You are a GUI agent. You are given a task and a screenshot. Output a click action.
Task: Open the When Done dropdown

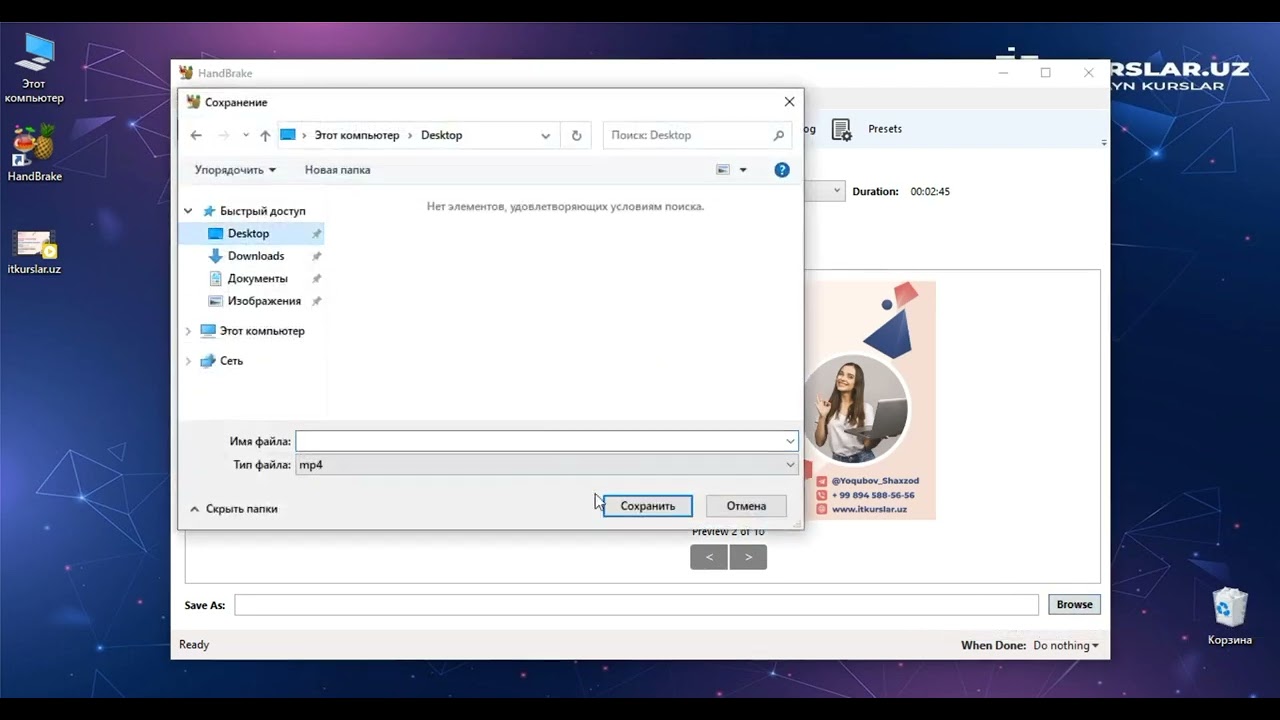tap(1066, 645)
